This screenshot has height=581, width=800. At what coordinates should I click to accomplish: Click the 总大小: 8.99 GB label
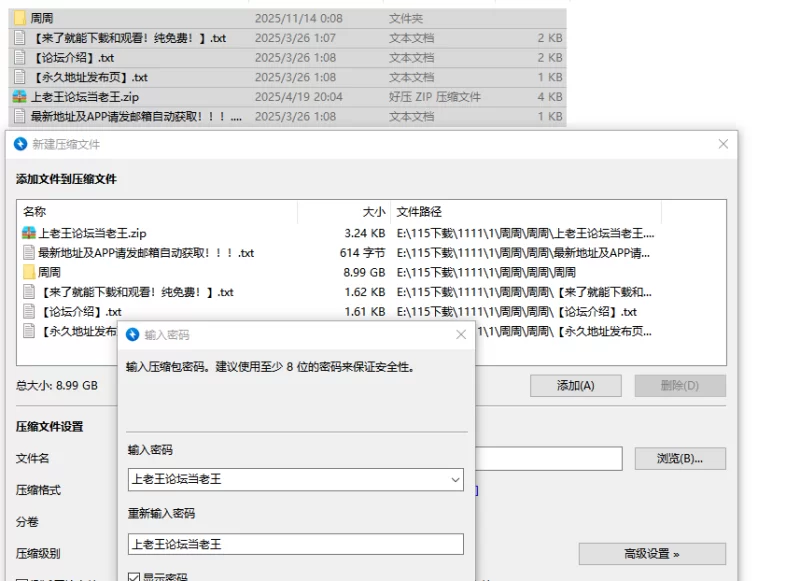(57, 386)
